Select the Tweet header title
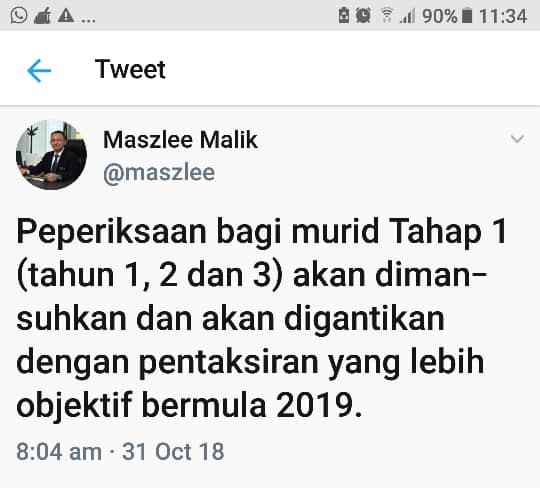Screen dimensions: 540x488 click(131, 69)
